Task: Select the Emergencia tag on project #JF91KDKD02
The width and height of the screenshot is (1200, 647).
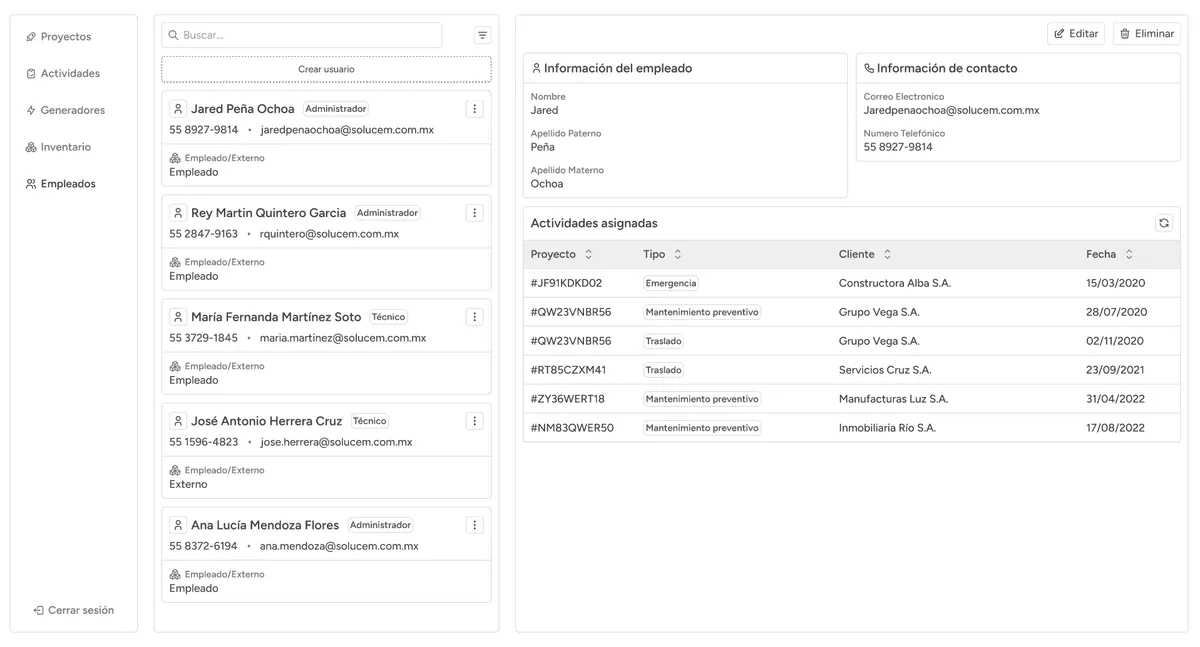Action: coord(670,283)
